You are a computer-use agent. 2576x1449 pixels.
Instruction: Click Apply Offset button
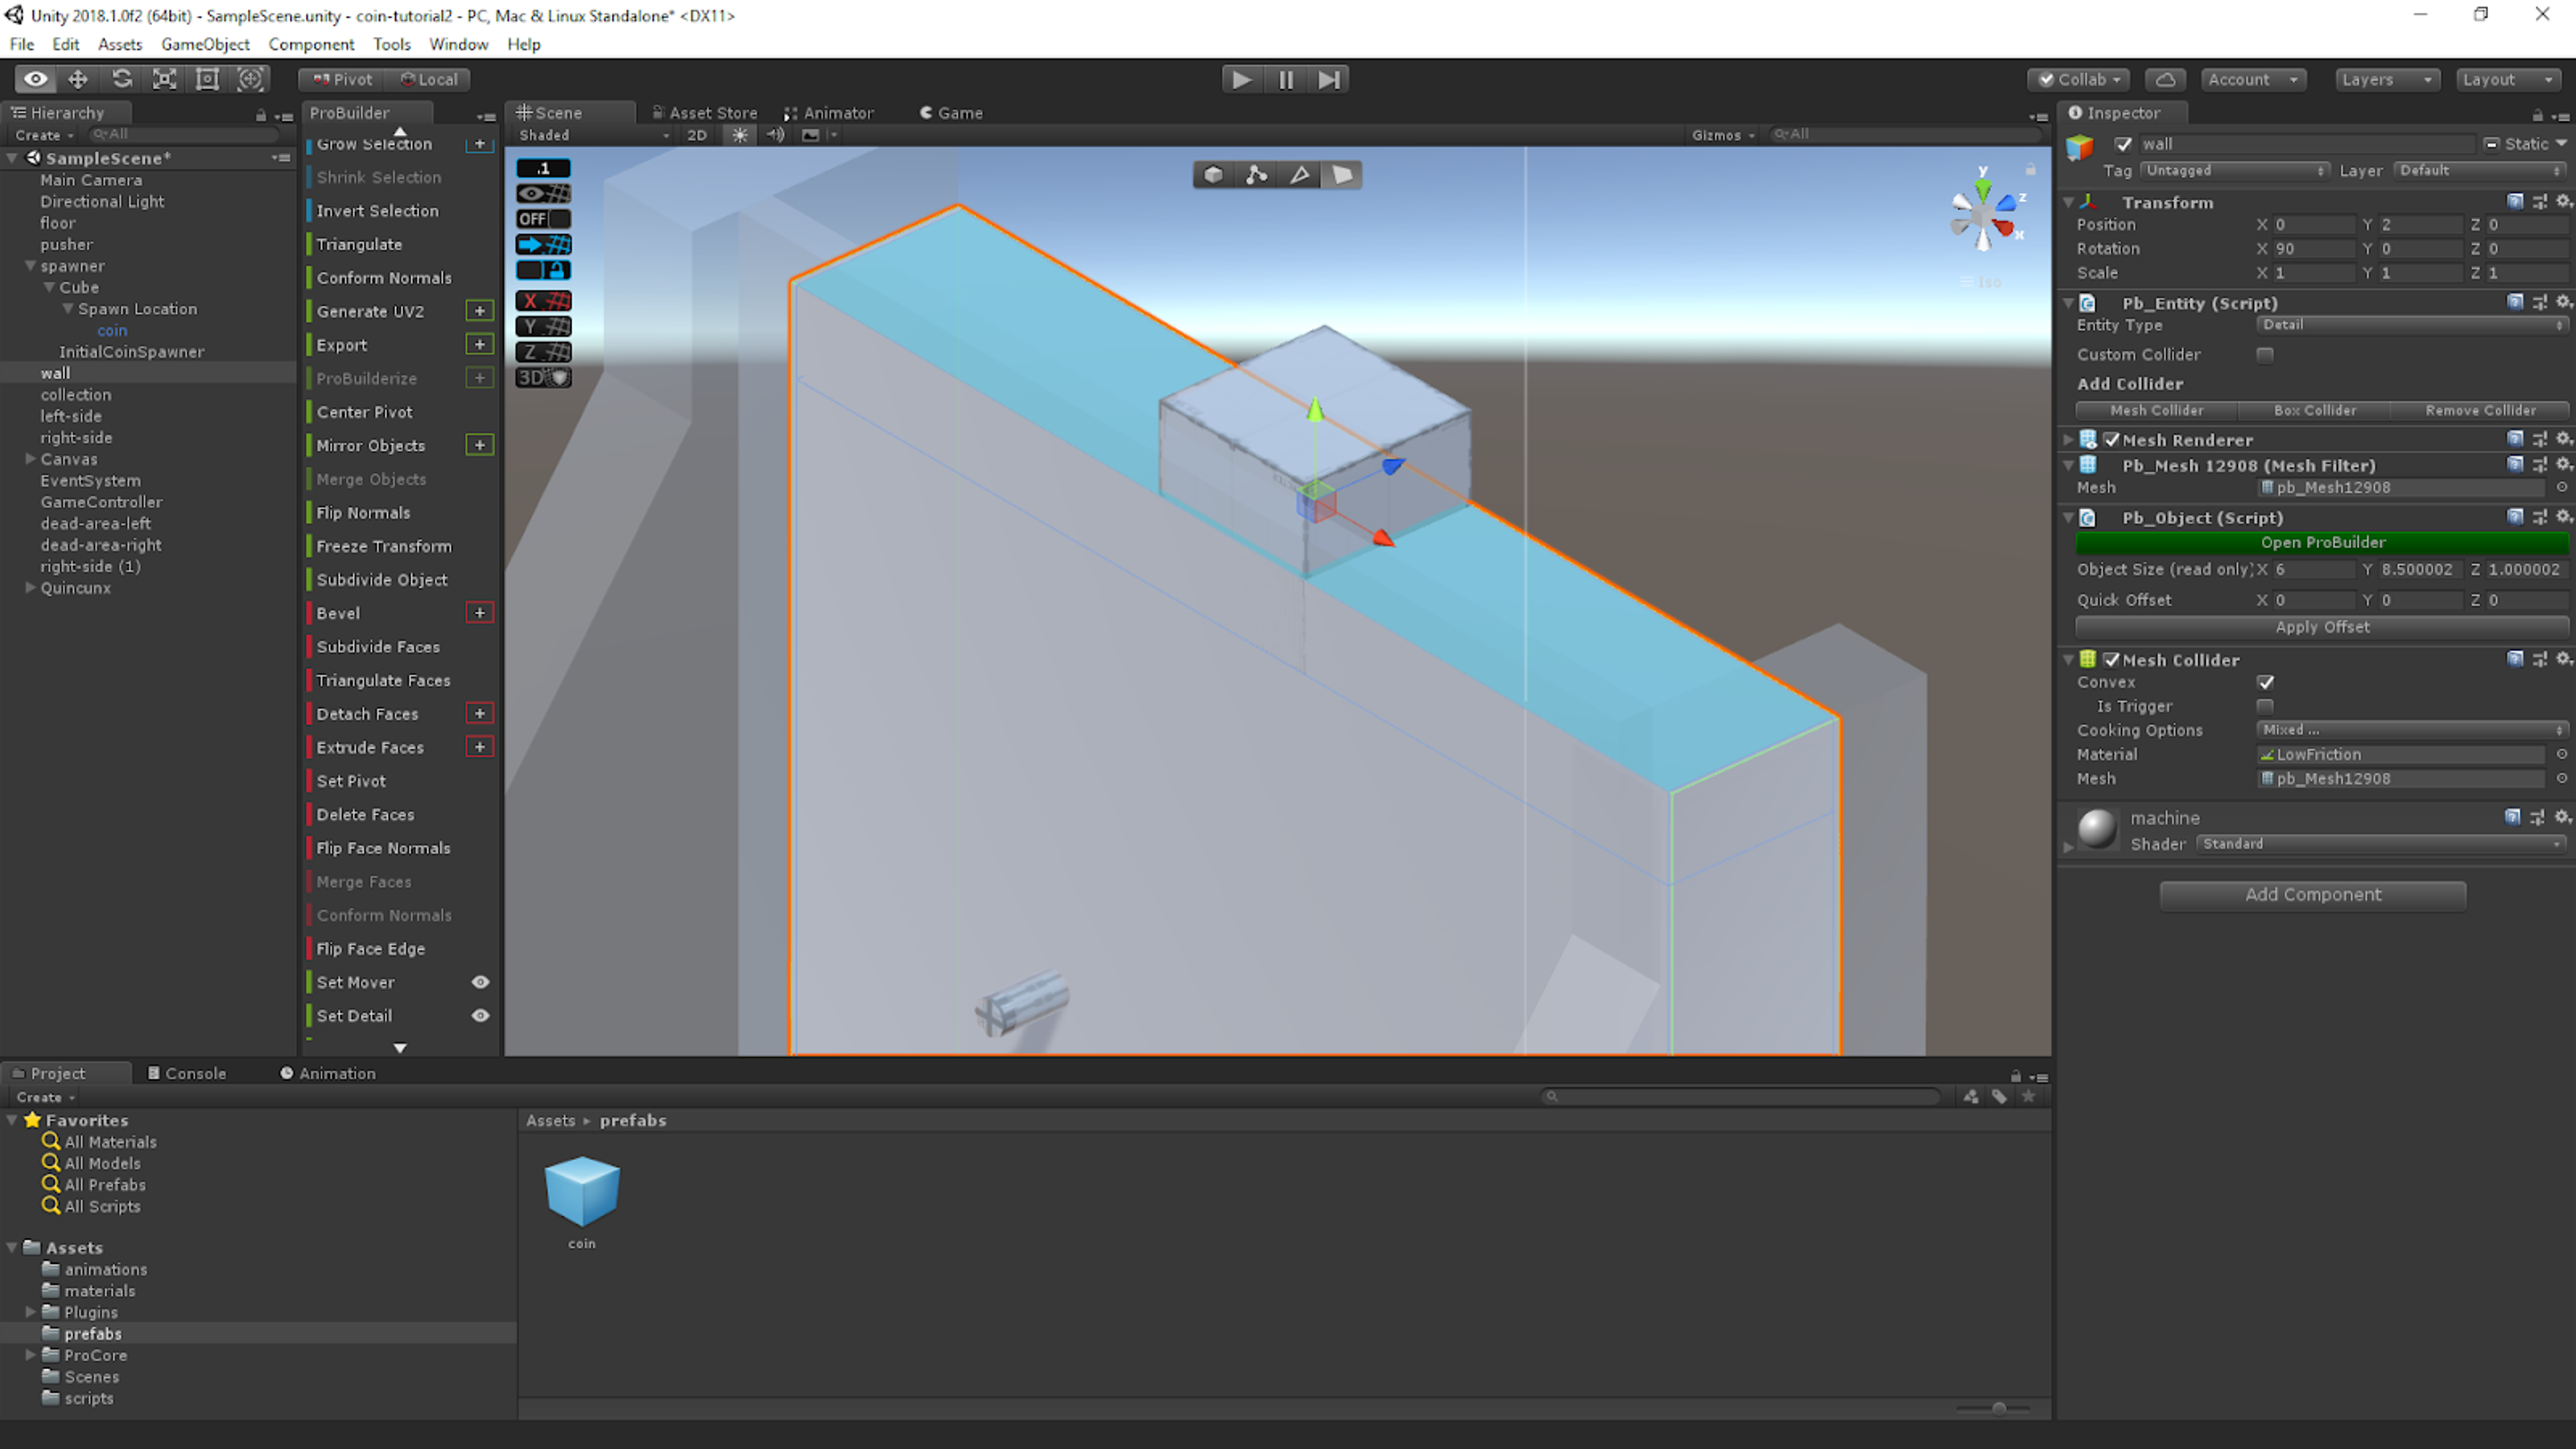coord(2322,627)
